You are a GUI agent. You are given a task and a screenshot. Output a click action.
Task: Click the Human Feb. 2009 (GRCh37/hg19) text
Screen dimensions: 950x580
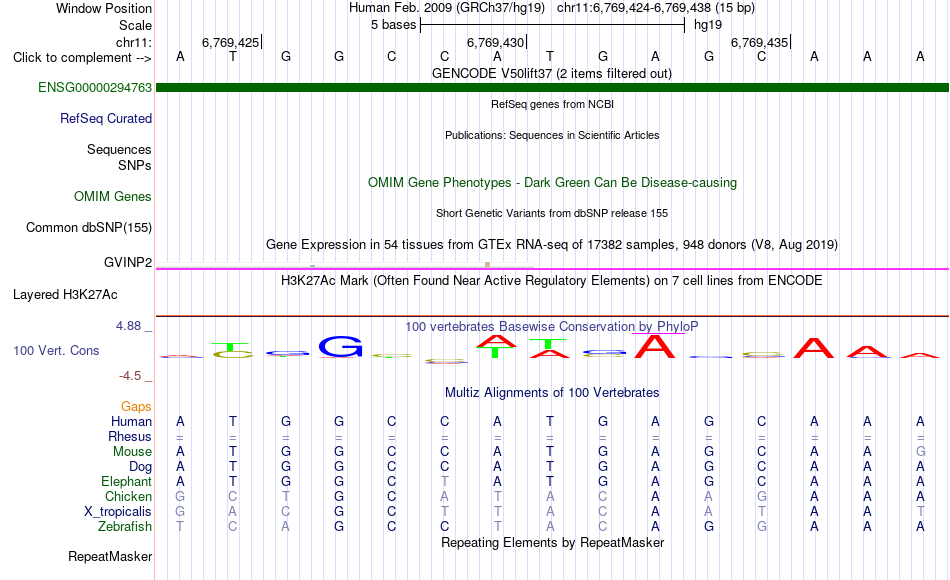pos(447,8)
